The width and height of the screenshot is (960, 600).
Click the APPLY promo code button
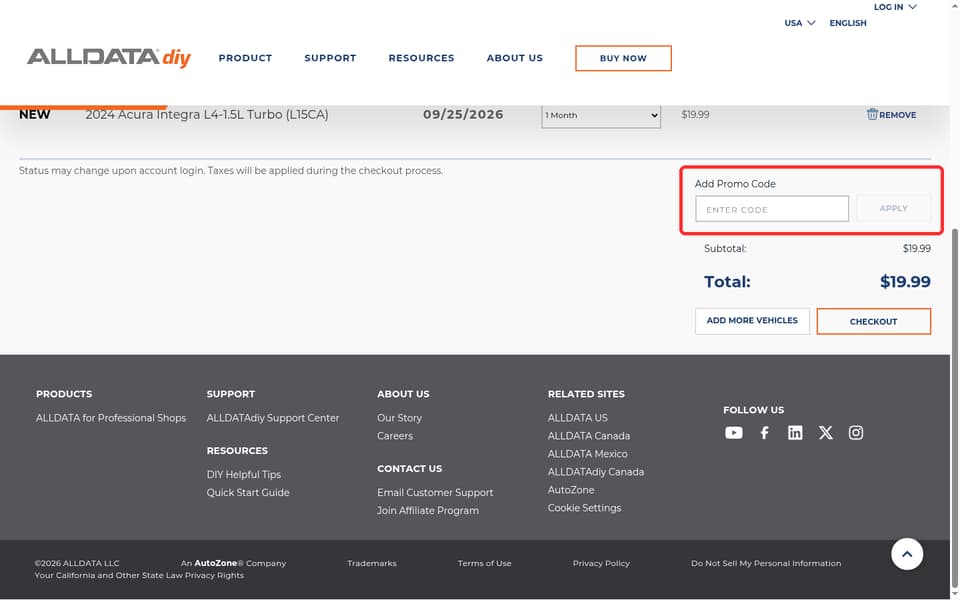click(893, 208)
